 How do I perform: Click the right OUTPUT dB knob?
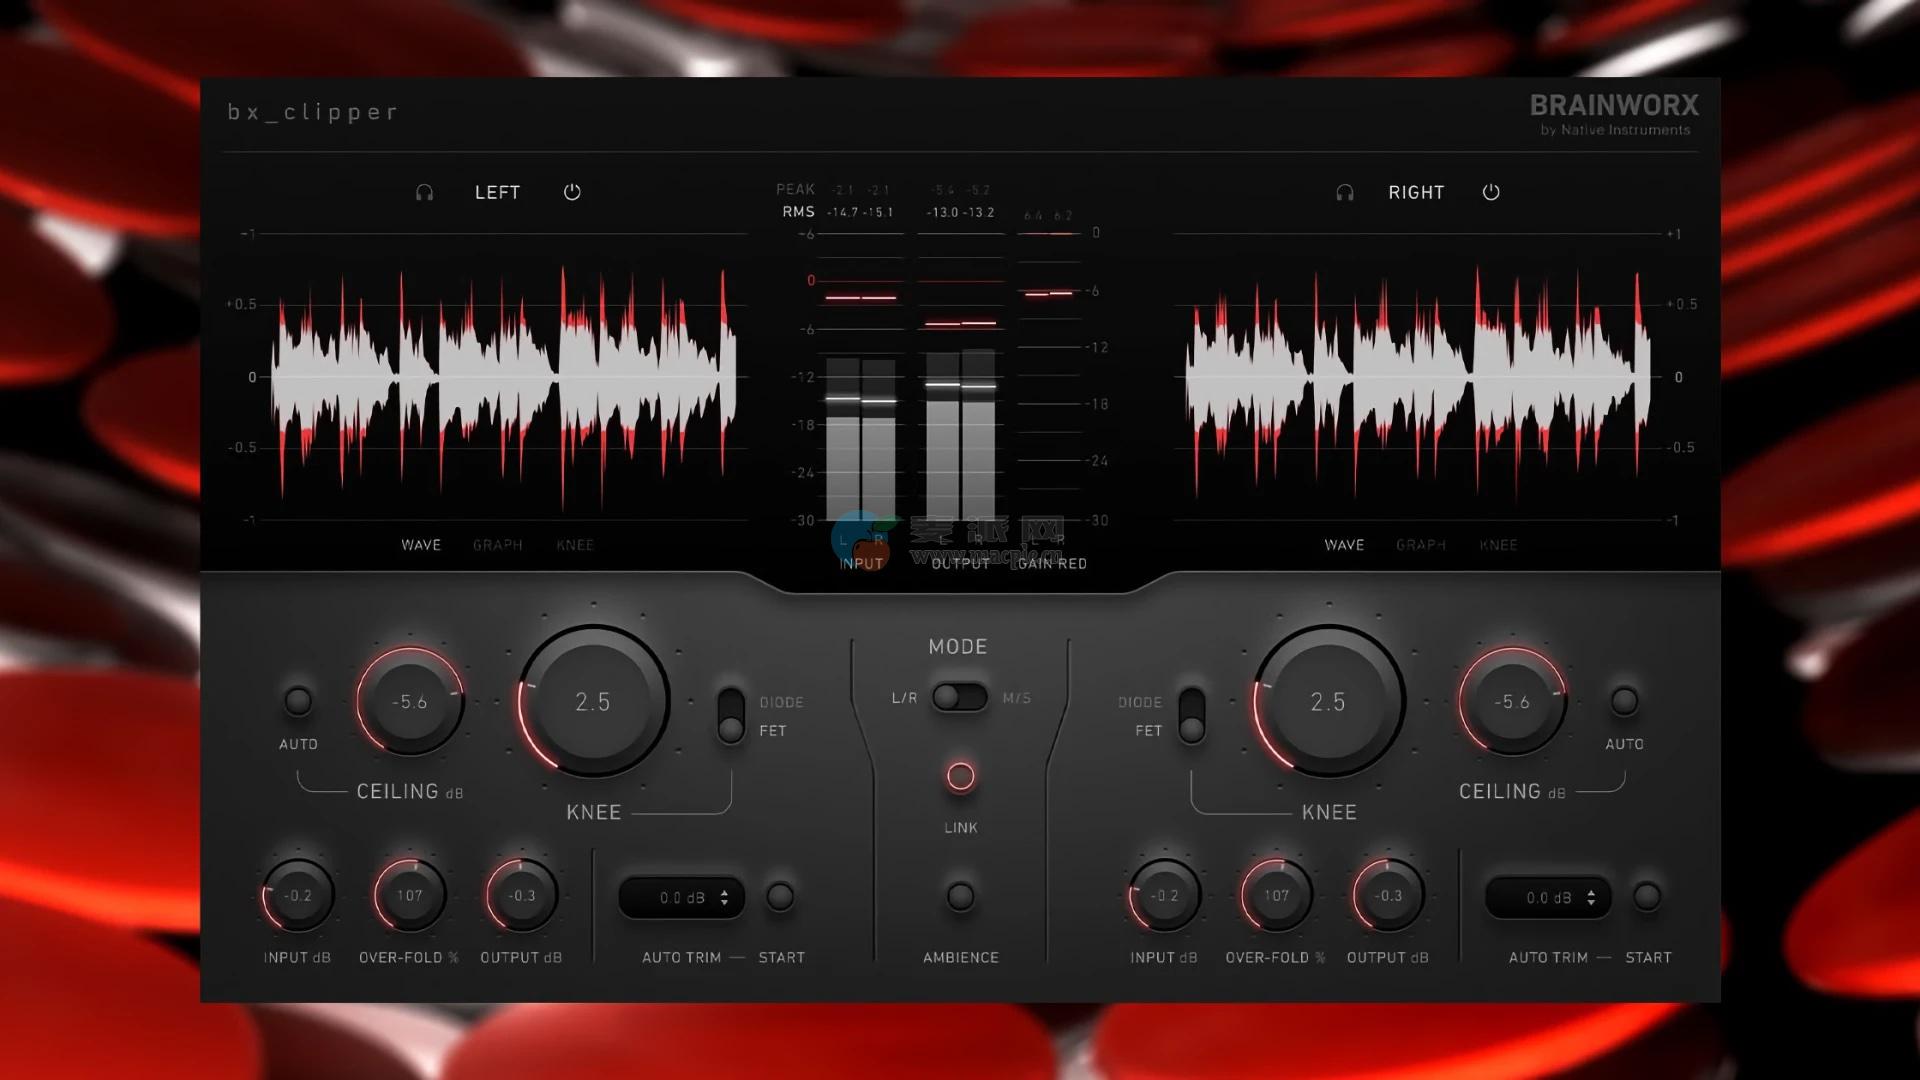[1388, 895]
